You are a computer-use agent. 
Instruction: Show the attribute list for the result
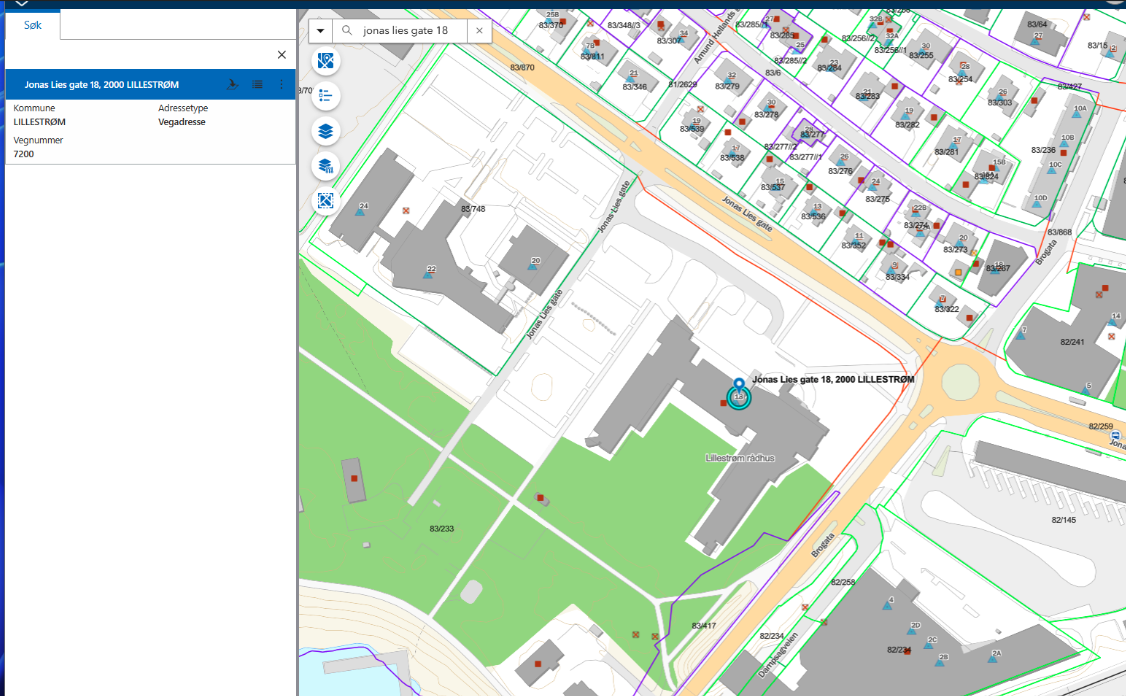click(257, 85)
